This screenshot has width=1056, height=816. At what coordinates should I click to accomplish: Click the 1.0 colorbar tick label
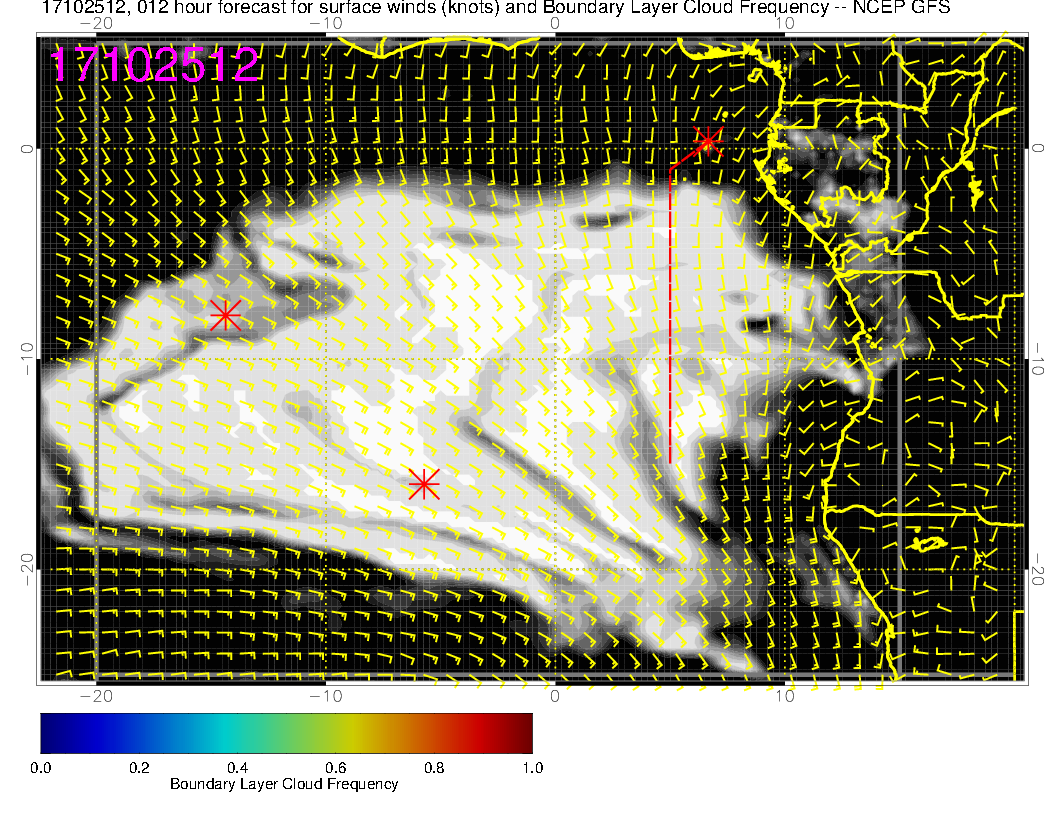[x=533, y=768]
